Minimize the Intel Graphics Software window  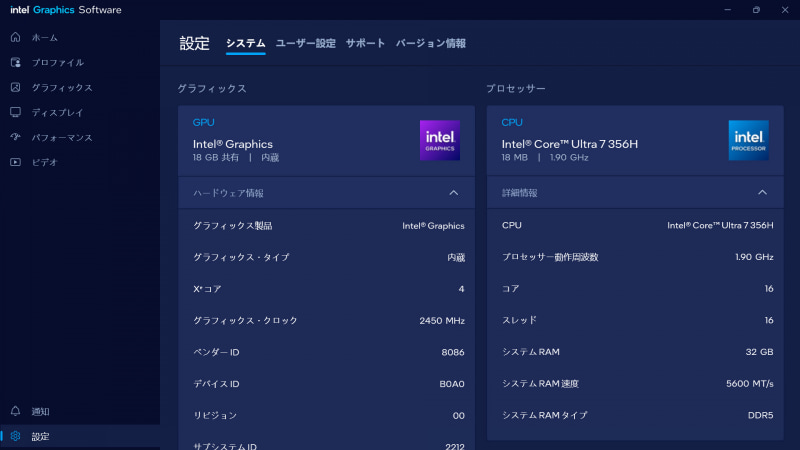pyautogui.click(x=728, y=10)
